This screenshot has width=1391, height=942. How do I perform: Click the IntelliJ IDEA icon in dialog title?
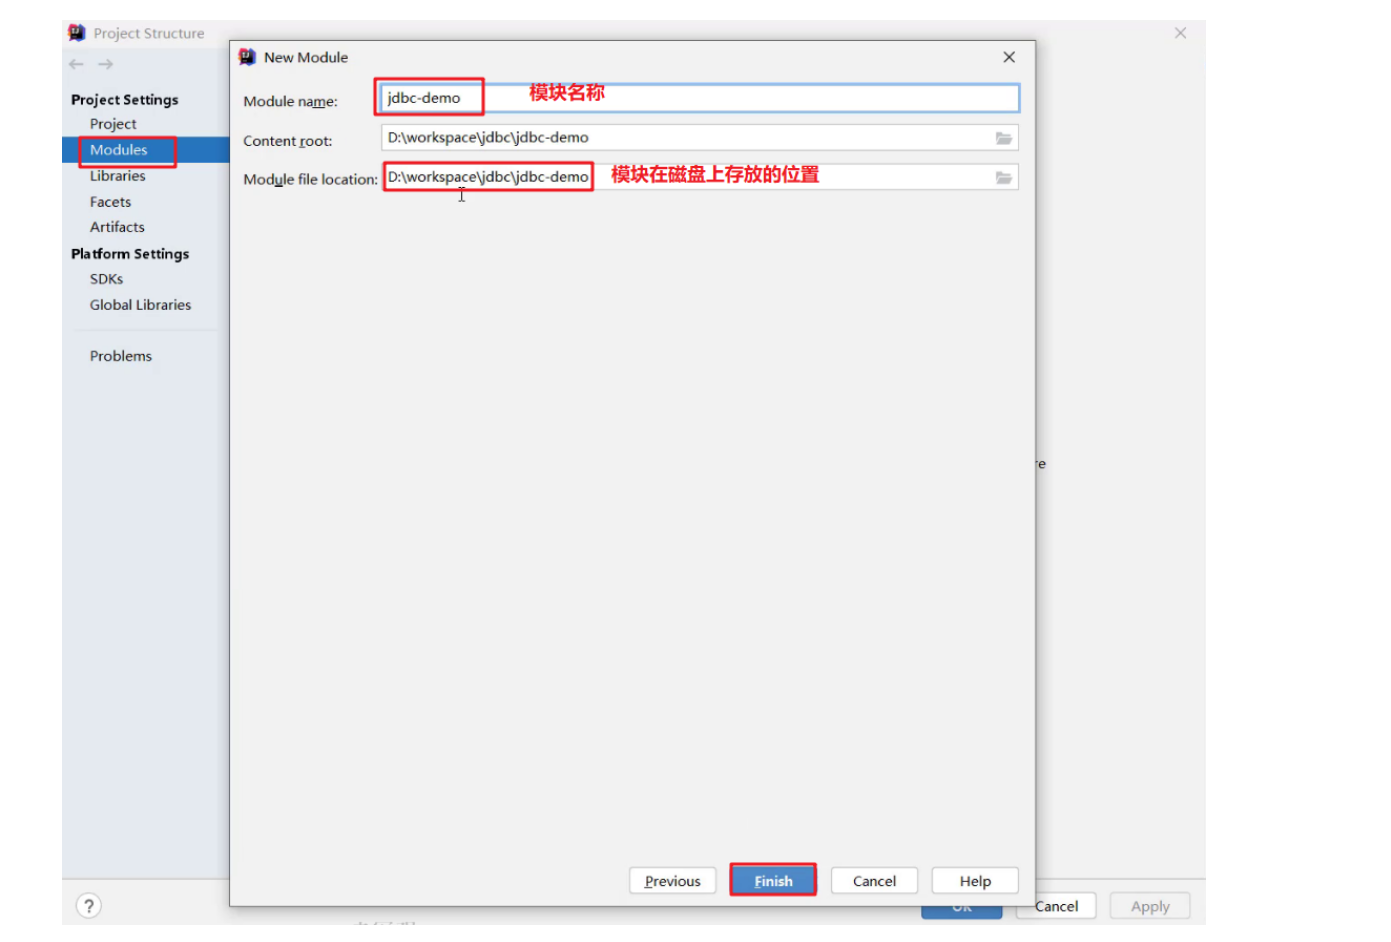(246, 57)
